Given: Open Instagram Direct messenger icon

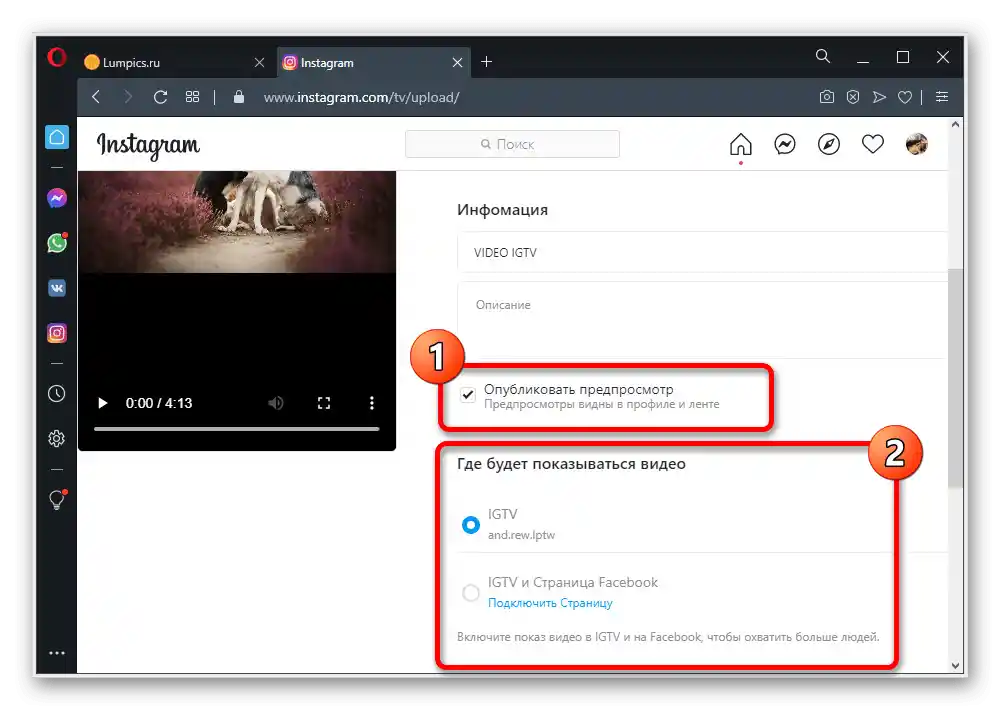Looking at the screenshot, I should pyautogui.click(x=784, y=144).
